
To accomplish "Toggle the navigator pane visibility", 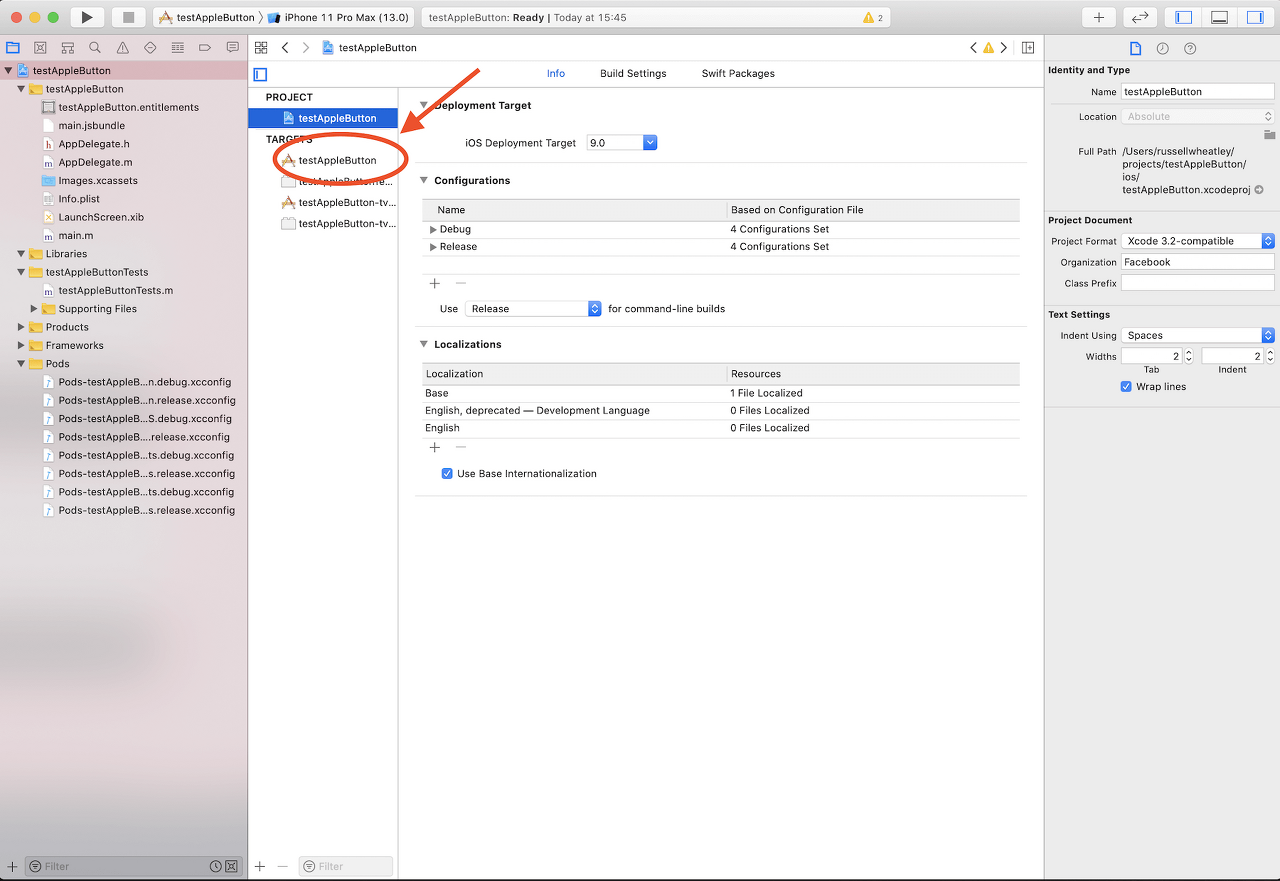I will pyautogui.click(x=1183, y=17).
